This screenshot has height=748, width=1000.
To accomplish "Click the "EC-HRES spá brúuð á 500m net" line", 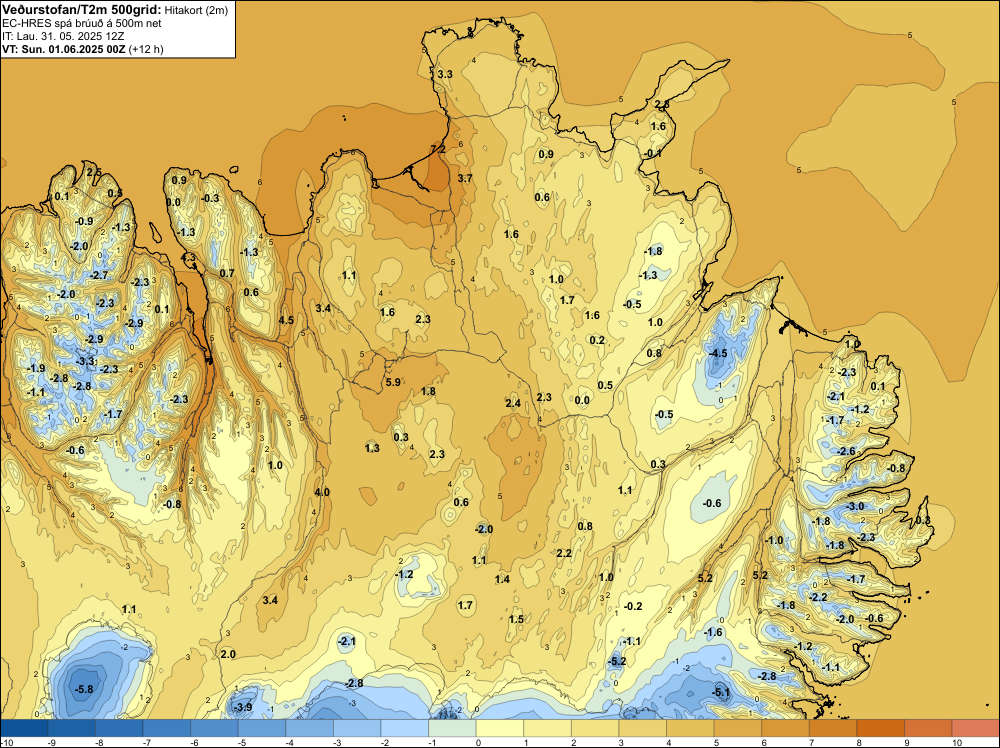I will click(82, 24).
